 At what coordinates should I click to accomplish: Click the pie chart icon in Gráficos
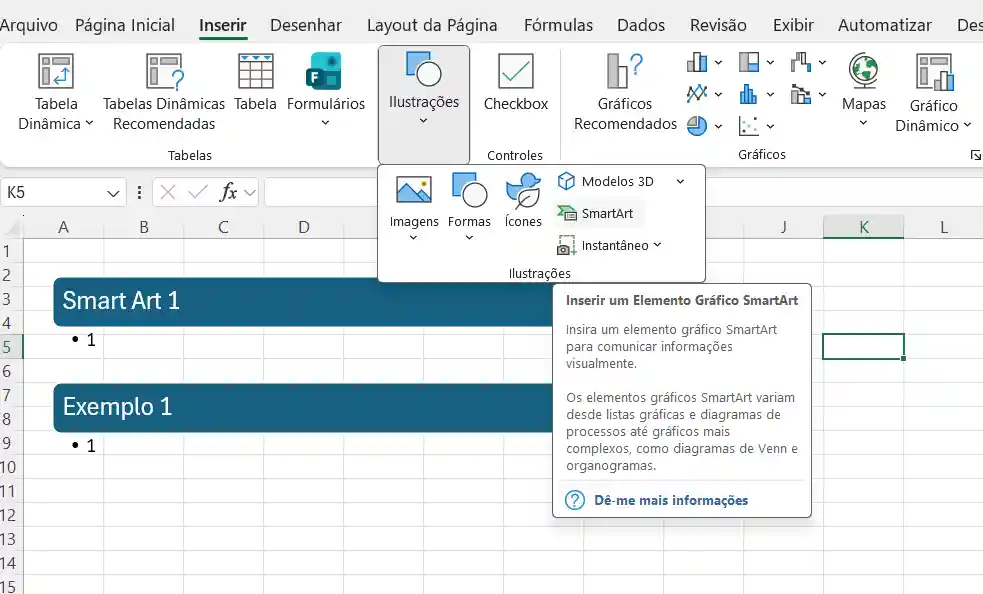697,126
